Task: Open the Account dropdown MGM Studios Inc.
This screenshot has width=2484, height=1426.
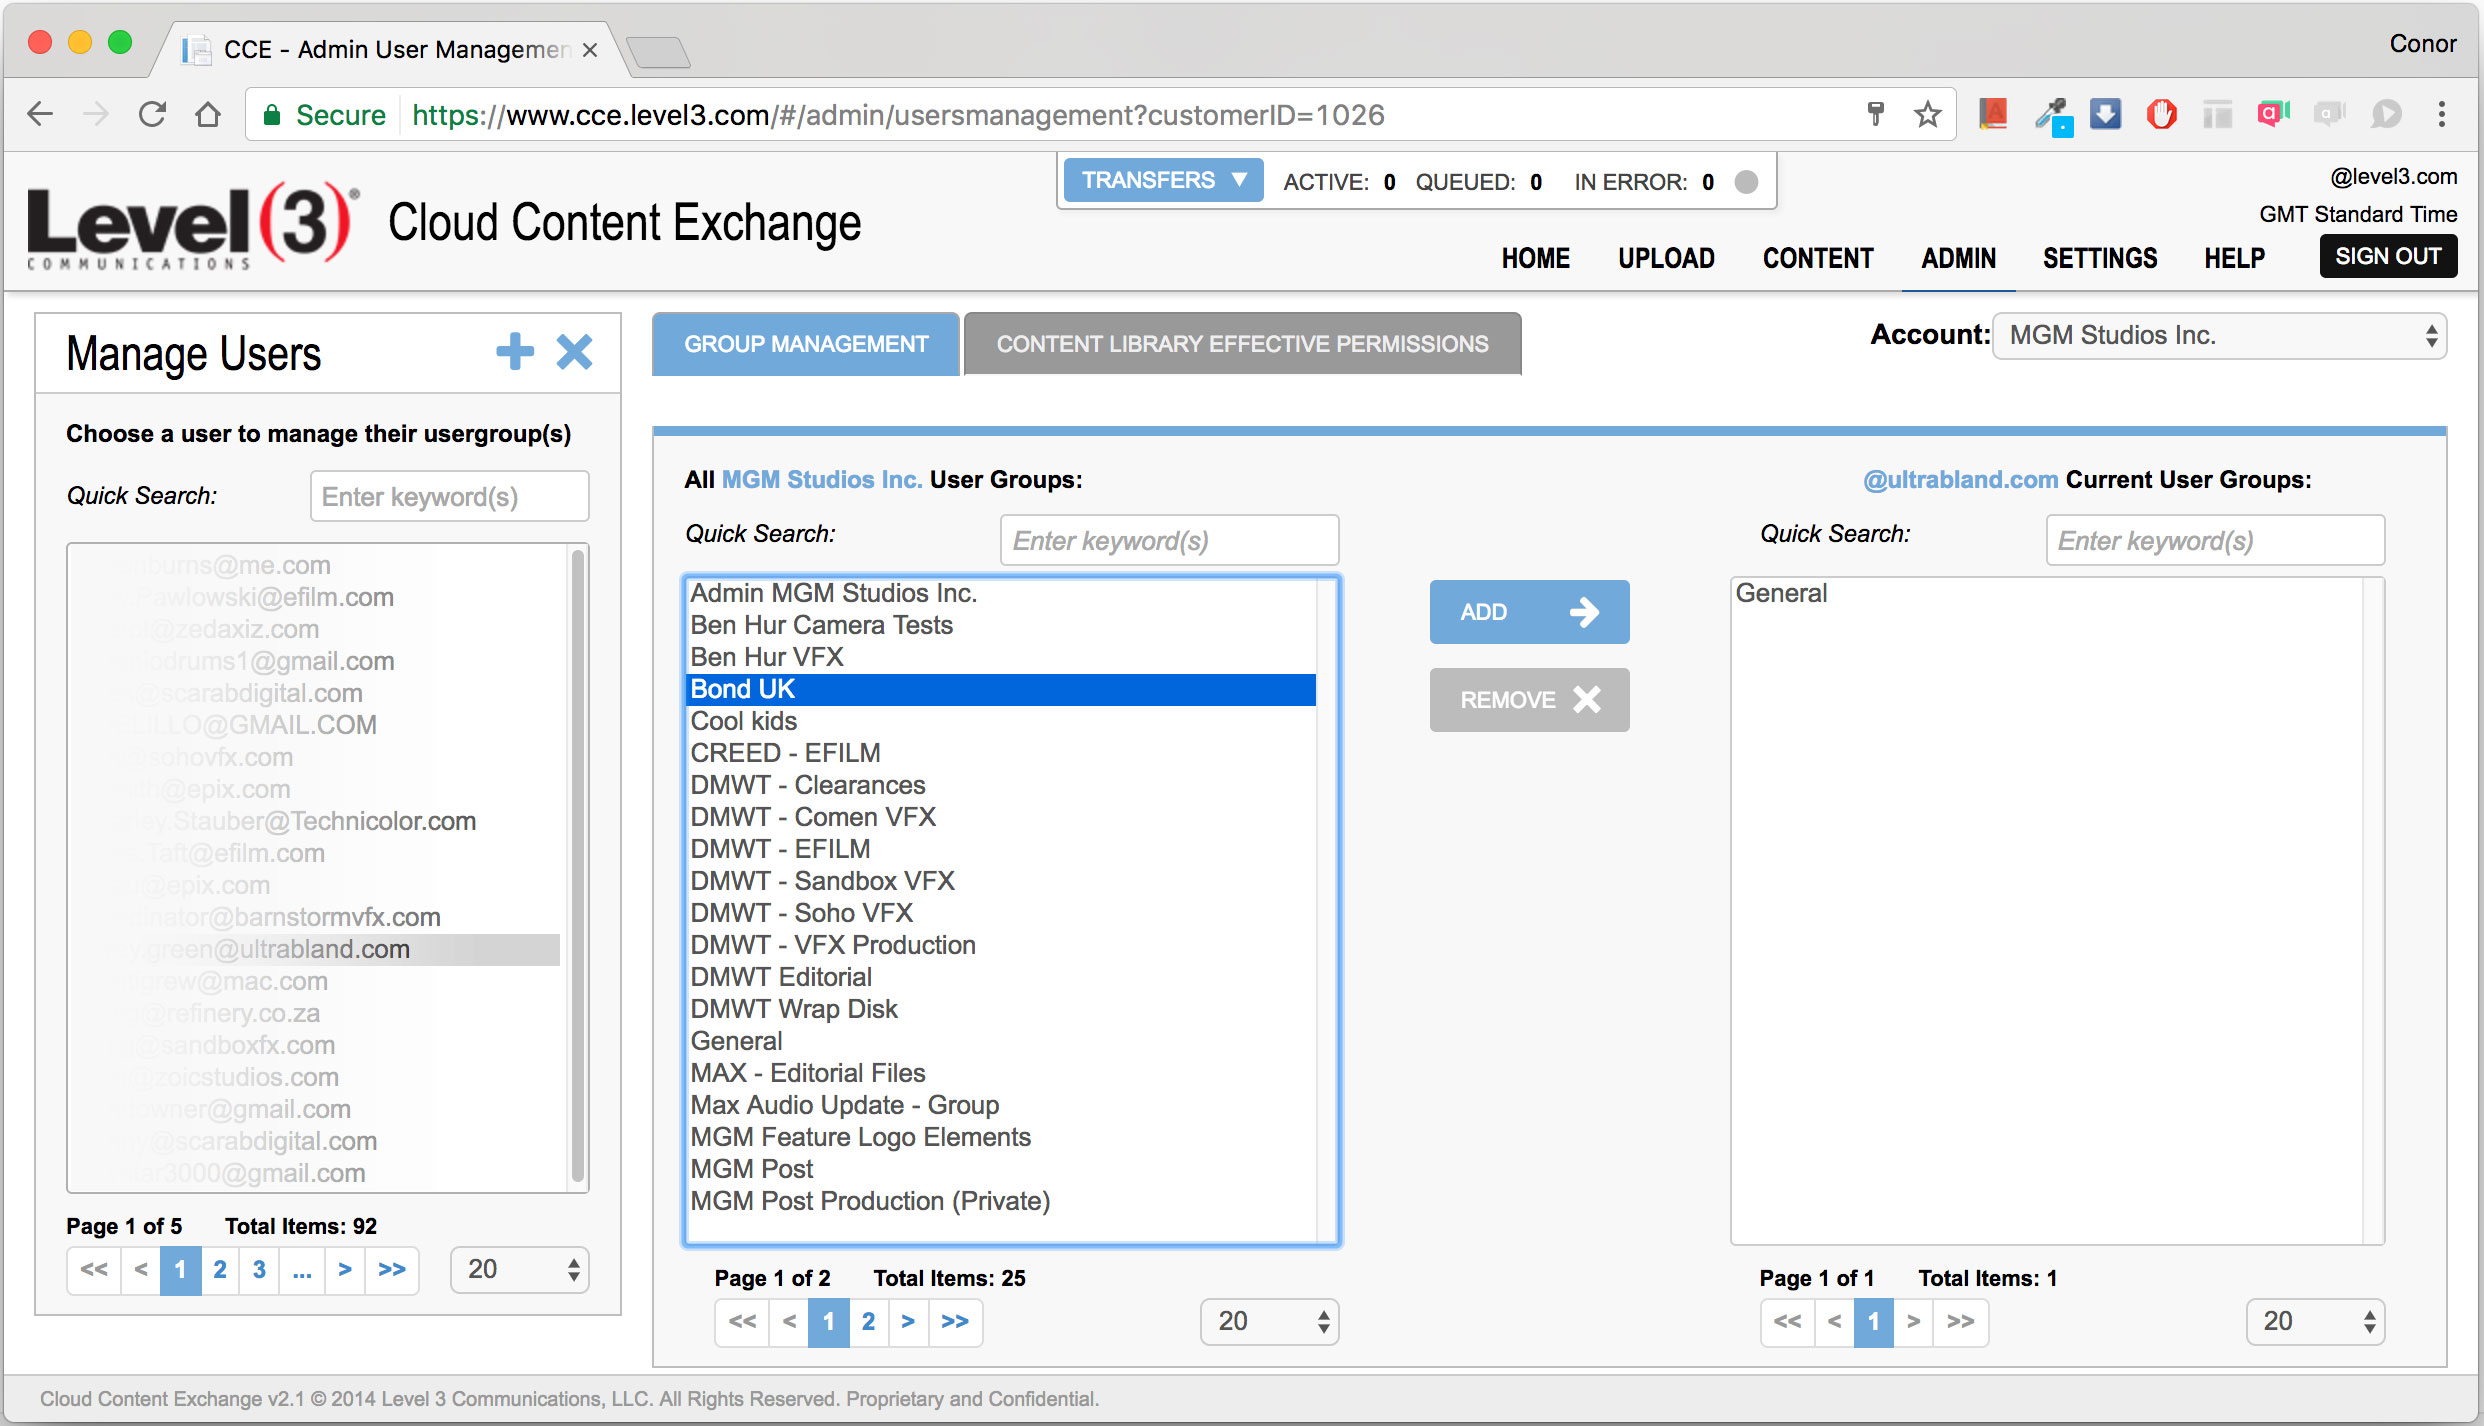Action: click(2219, 335)
